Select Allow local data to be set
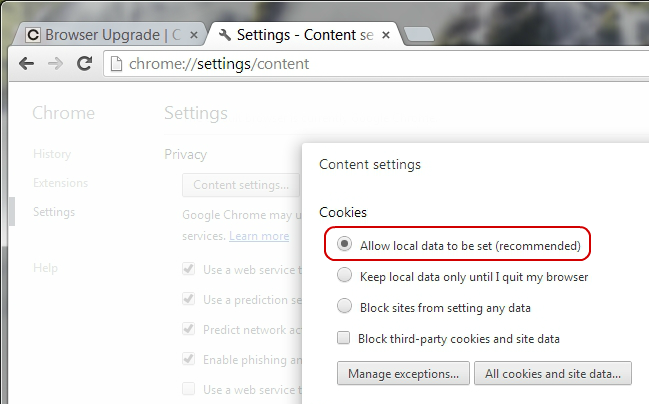 tap(345, 244)
